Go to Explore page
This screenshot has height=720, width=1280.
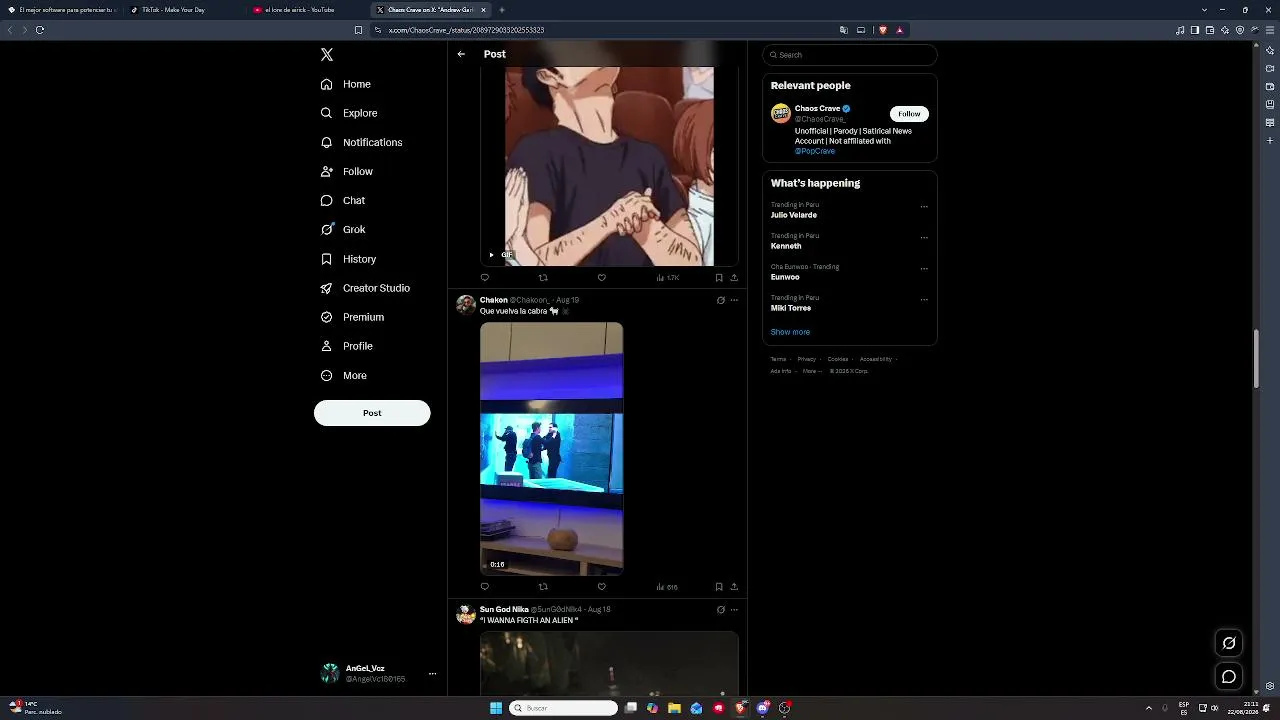coord(349,113)
